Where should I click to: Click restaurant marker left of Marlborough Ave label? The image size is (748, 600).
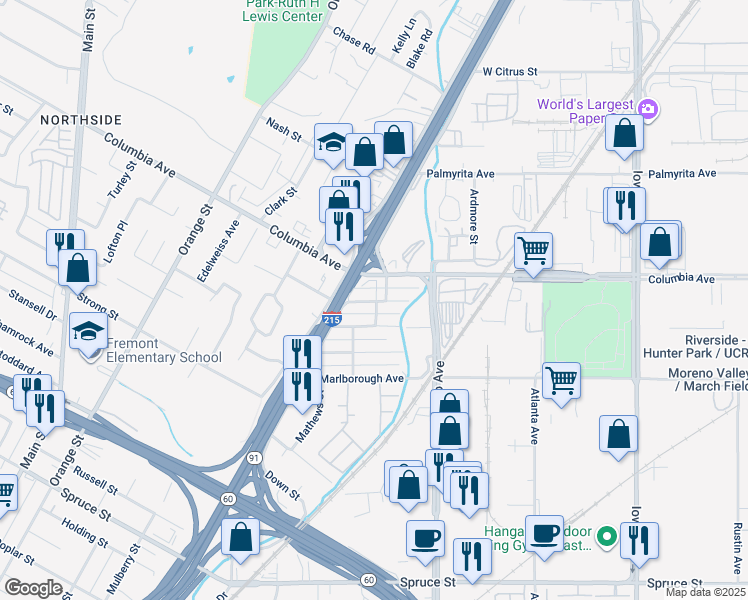coord(302,388)
